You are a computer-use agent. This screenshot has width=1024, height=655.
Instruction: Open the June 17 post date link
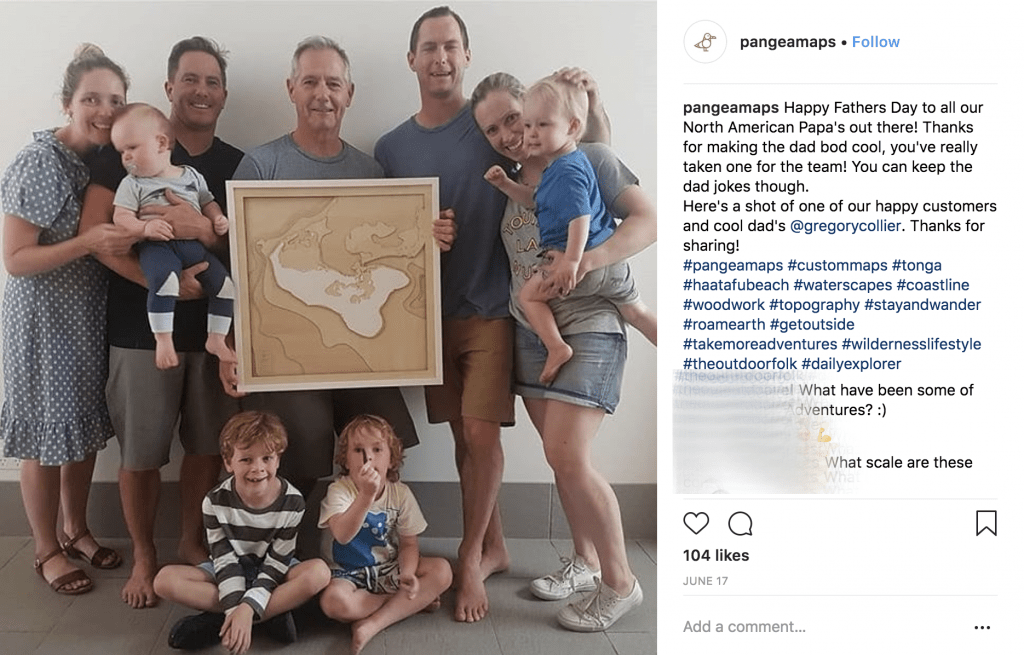click(x=705, y=581)
